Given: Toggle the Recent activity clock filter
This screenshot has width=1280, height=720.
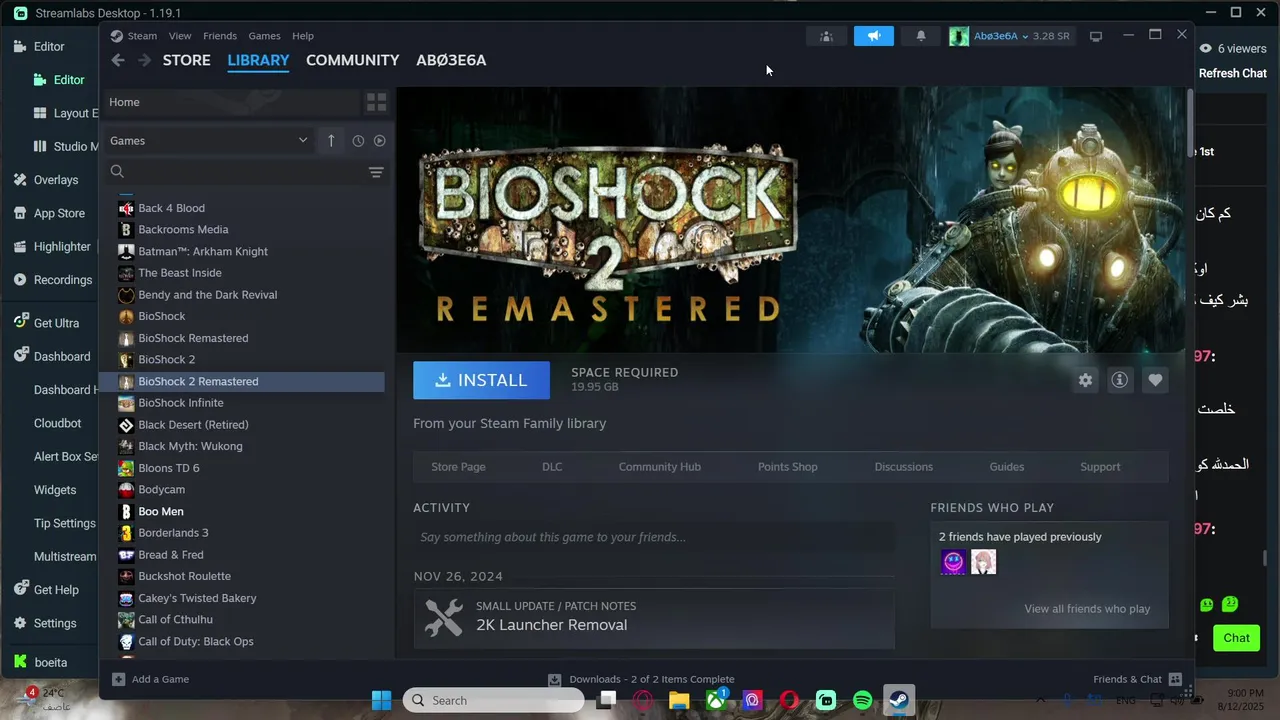Looking at the screenshot, I should coord(358,141).
